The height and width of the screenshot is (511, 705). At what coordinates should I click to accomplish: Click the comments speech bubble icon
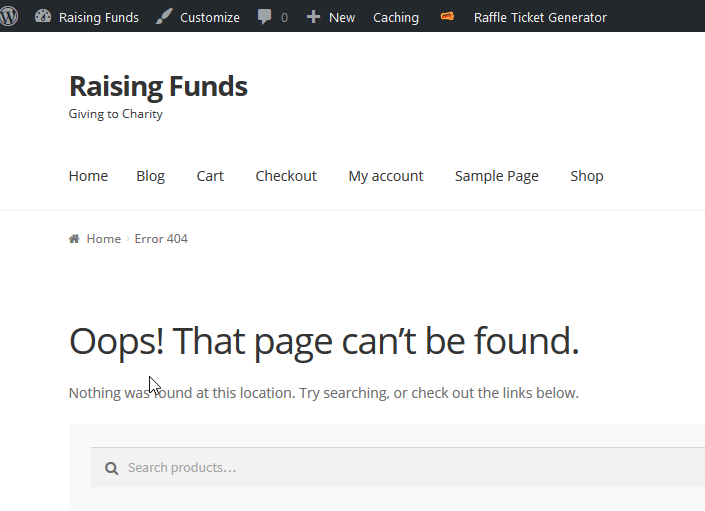265,17
